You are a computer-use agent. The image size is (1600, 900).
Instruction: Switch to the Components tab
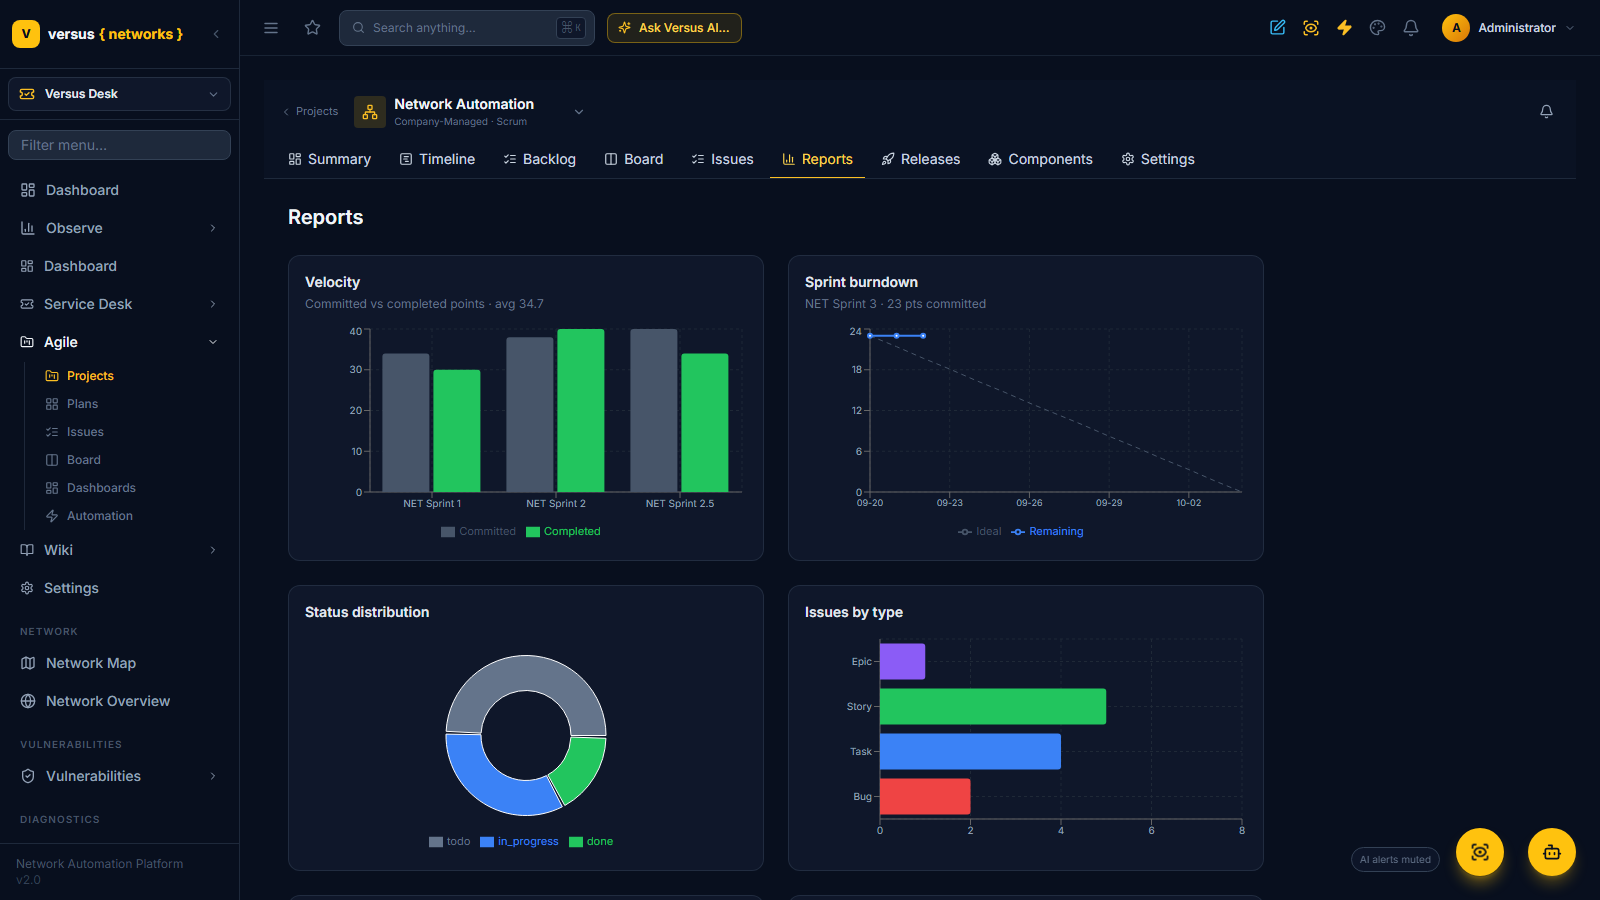coord(1040,159)
